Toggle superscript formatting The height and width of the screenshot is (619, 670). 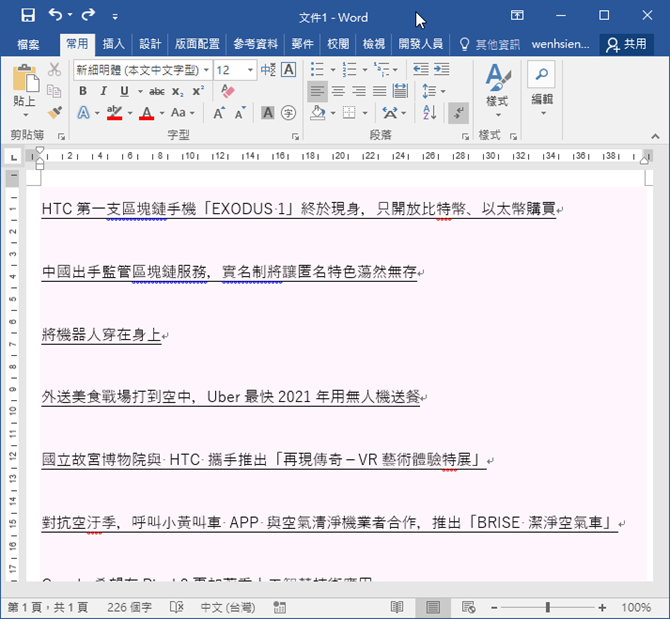(x=198, y=91)
